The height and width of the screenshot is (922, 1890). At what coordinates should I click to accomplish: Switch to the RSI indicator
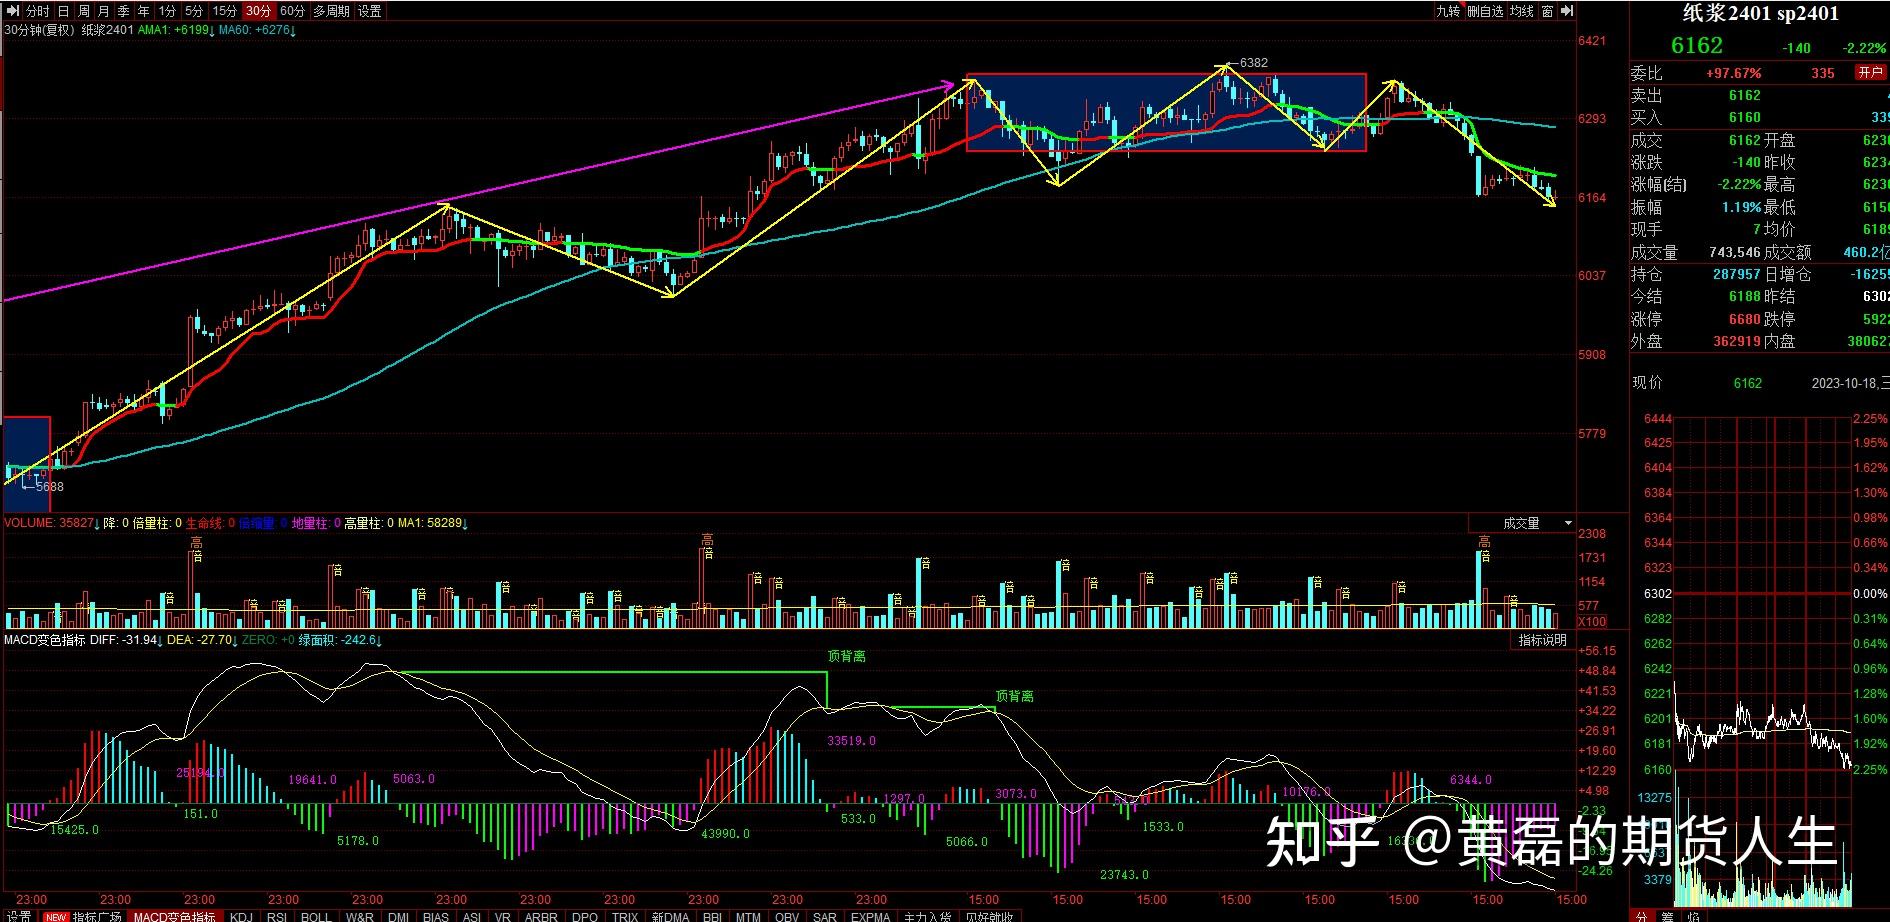point(277,915)
